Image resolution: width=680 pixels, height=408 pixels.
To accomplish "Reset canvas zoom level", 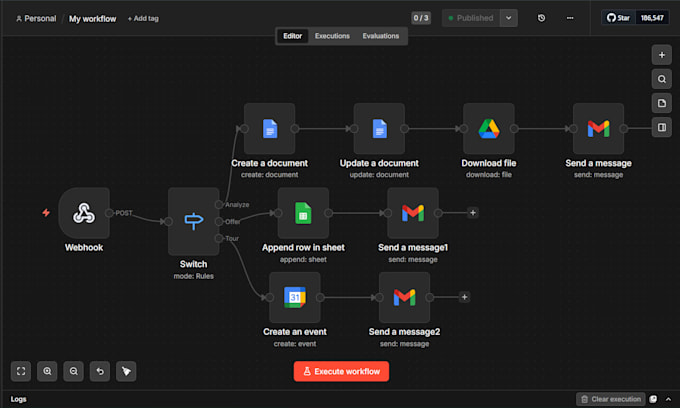I will pos(100,371).
